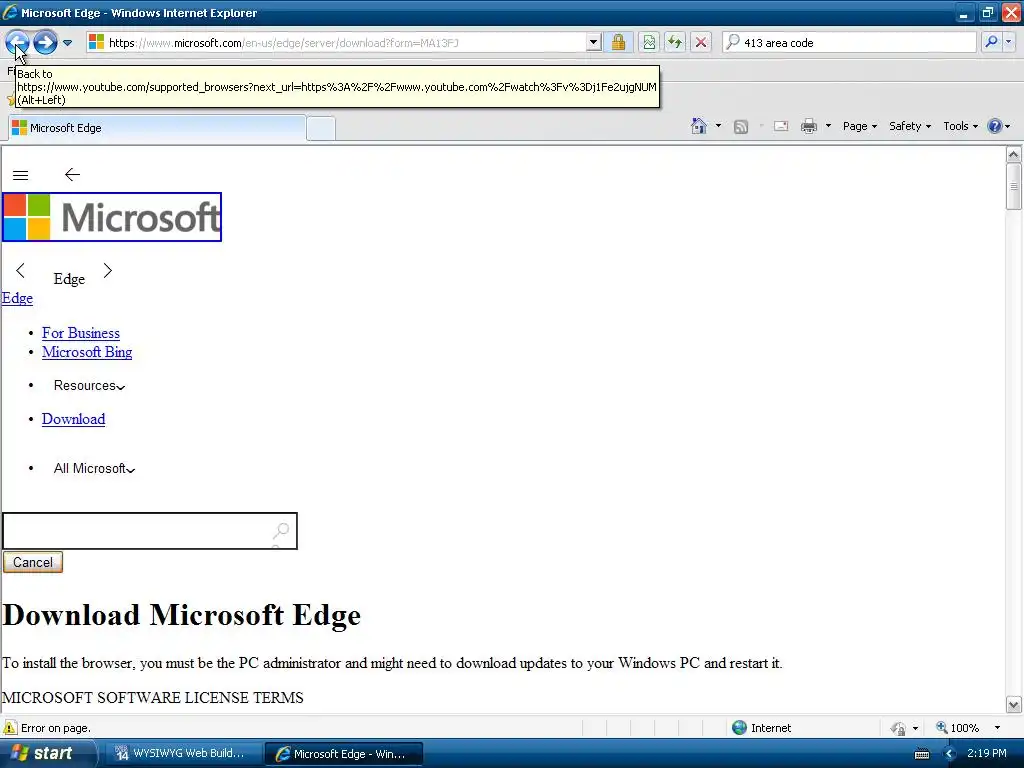The width and height of the screenshot is (1024, 768).
Task: Click the blue Help question icon
Action: tap(995, 126)
